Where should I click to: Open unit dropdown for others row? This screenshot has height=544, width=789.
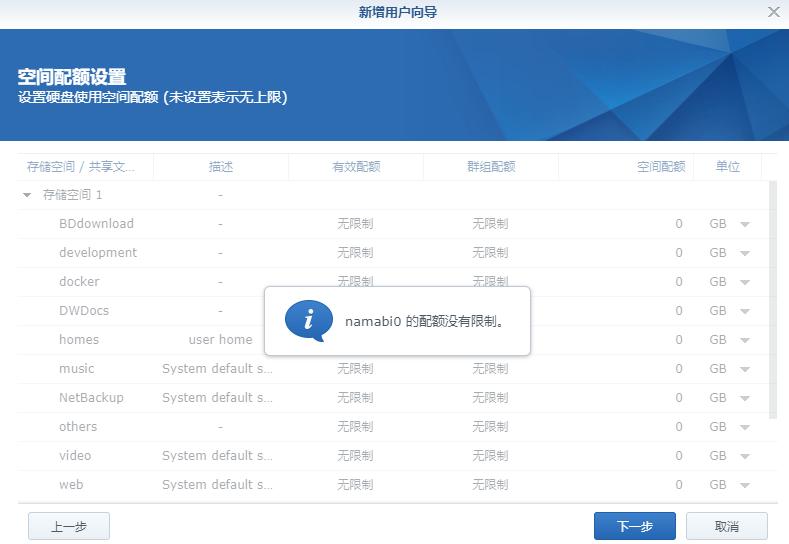(745, 427)
